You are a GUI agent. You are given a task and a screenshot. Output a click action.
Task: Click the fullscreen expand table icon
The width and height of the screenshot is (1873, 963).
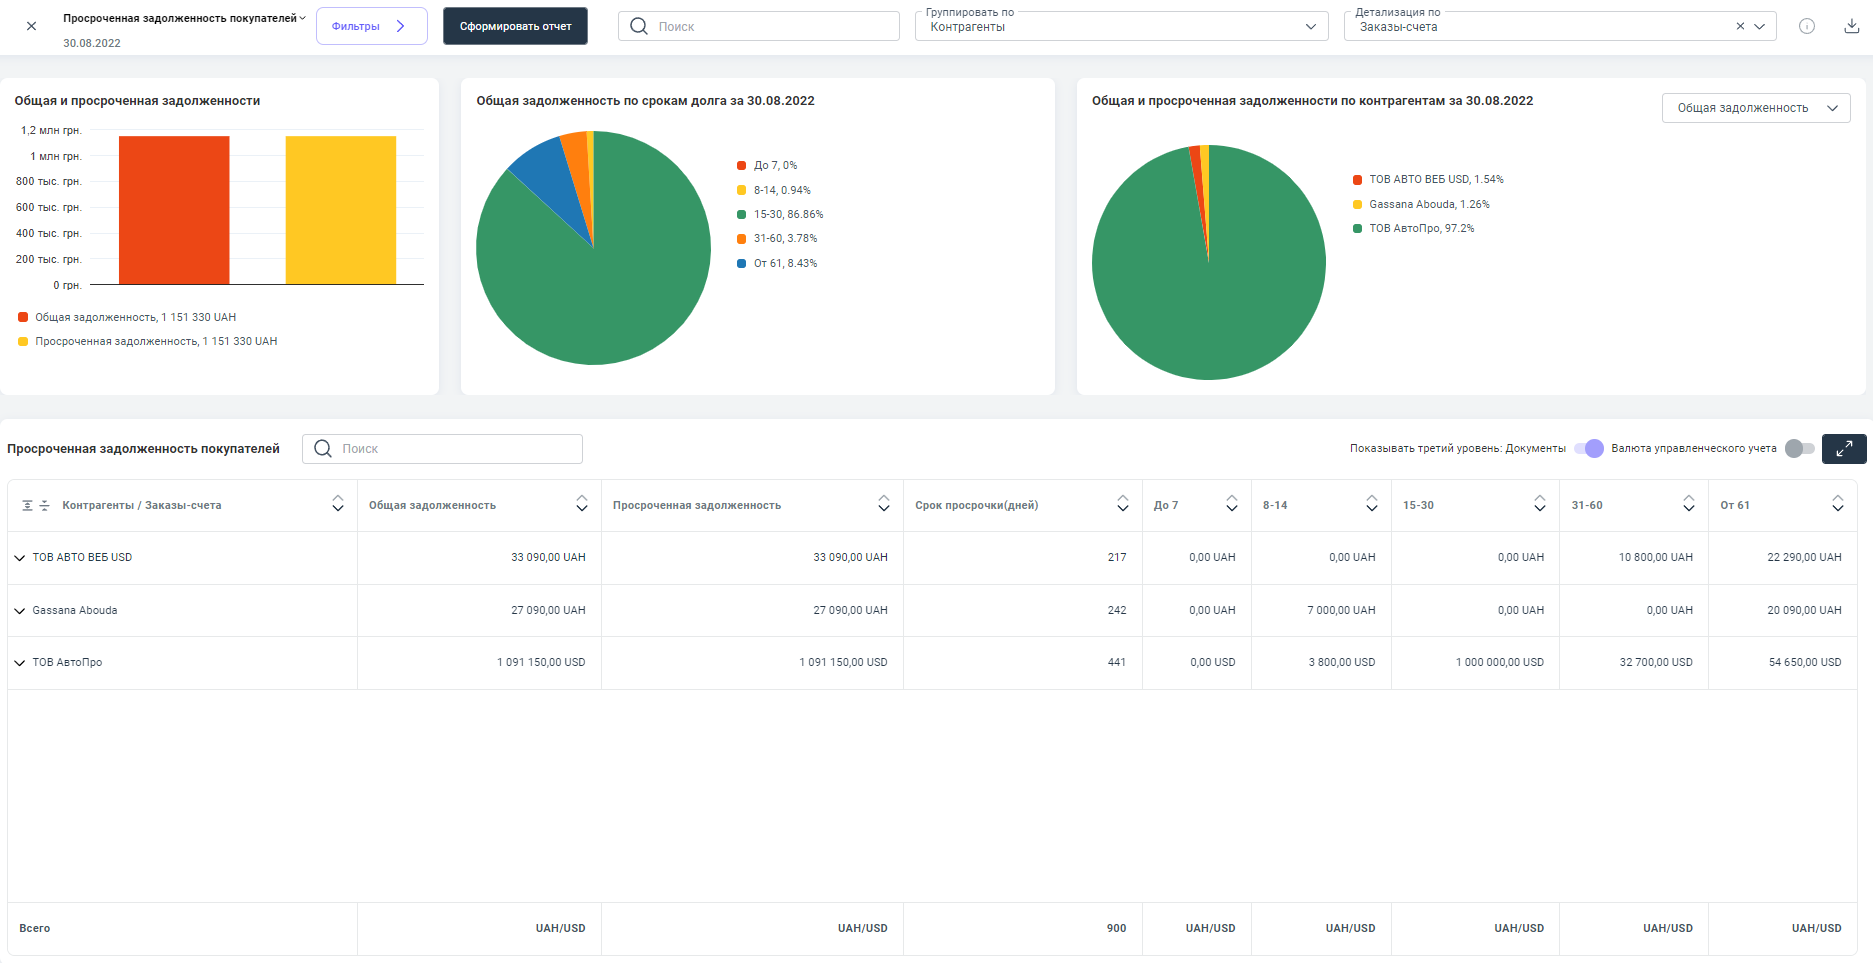pyautogui.click(x=1843, y=449)
